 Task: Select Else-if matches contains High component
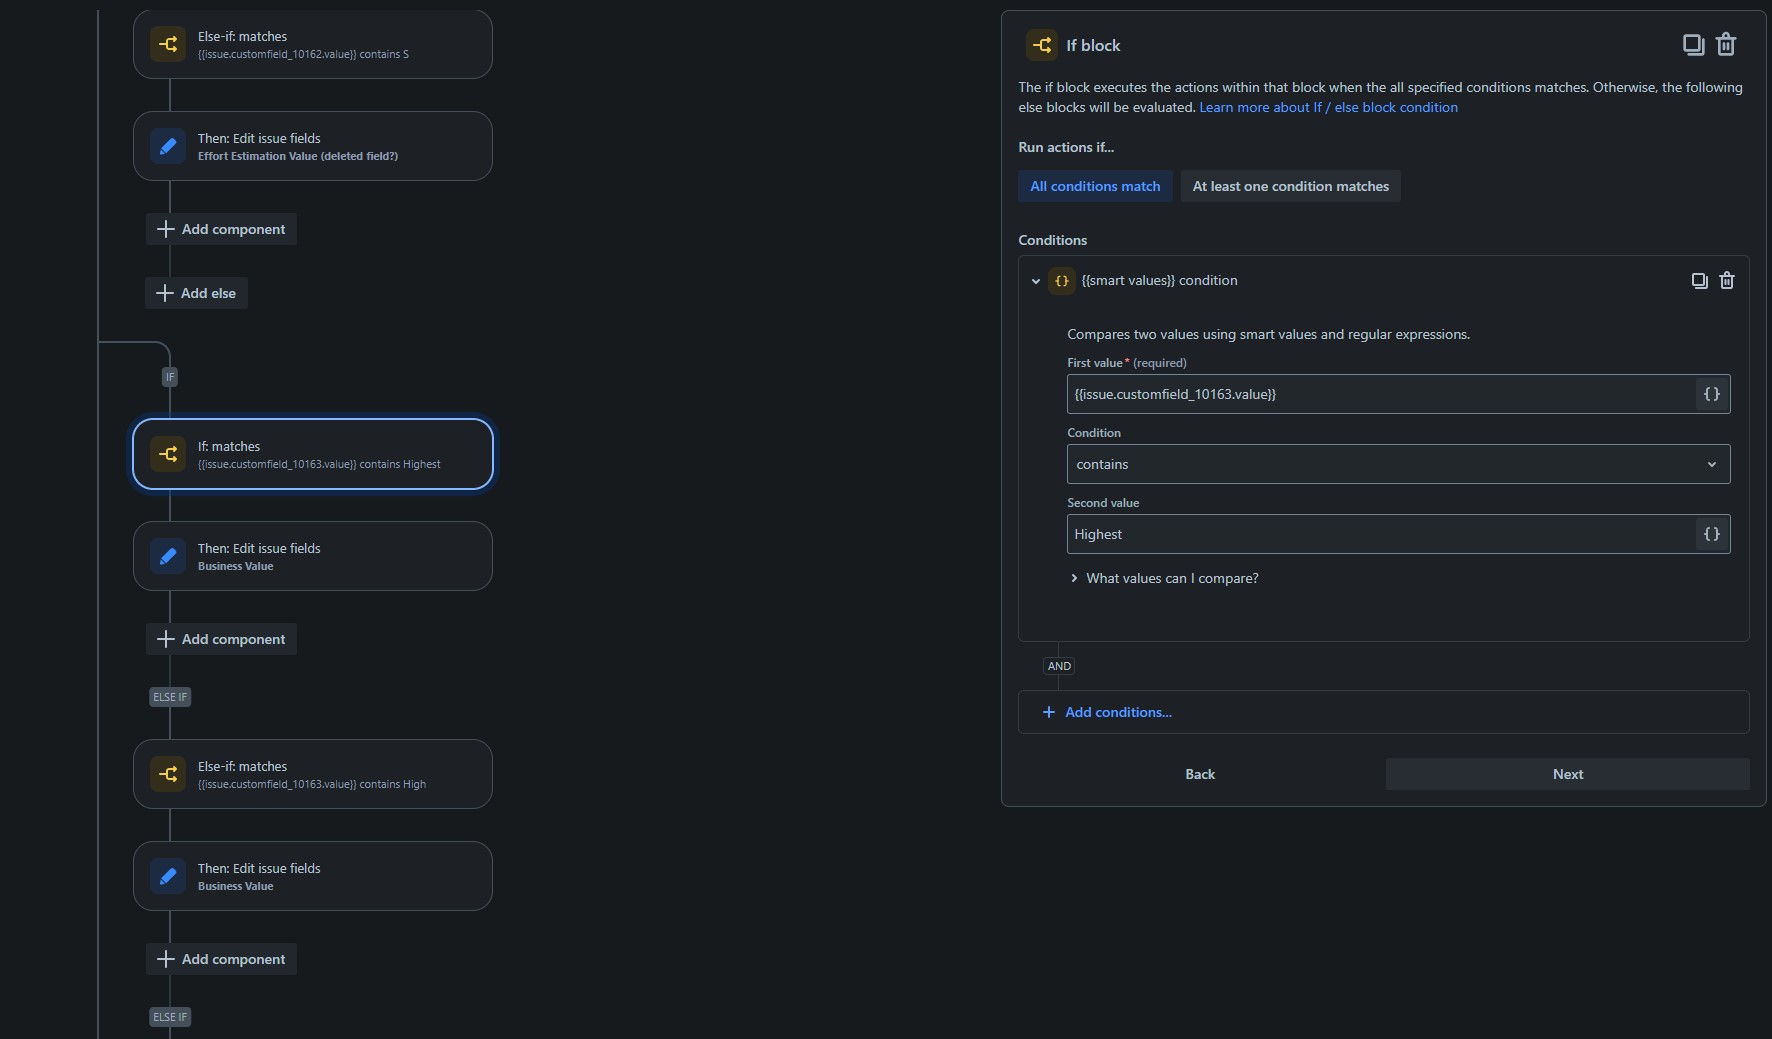pos(313,774)
